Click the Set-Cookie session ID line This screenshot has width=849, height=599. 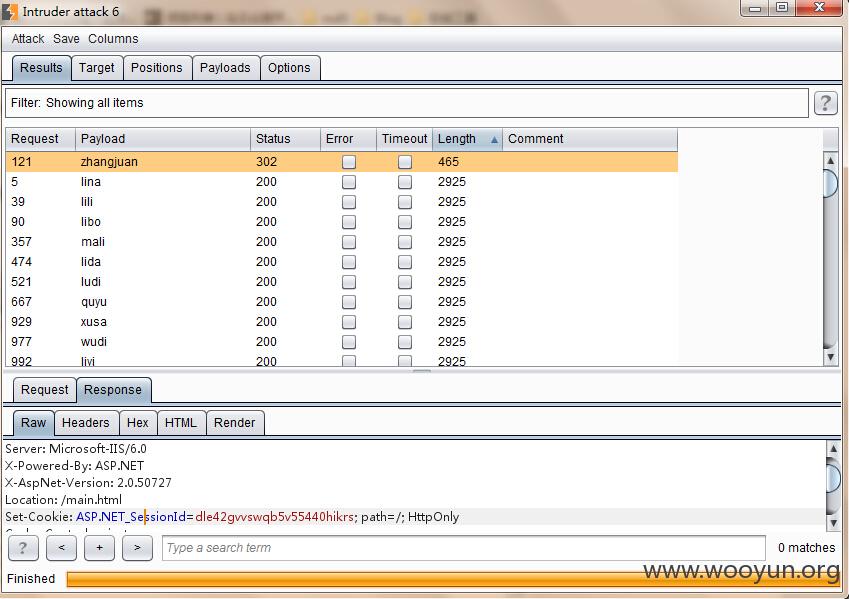tap(232, 517)
